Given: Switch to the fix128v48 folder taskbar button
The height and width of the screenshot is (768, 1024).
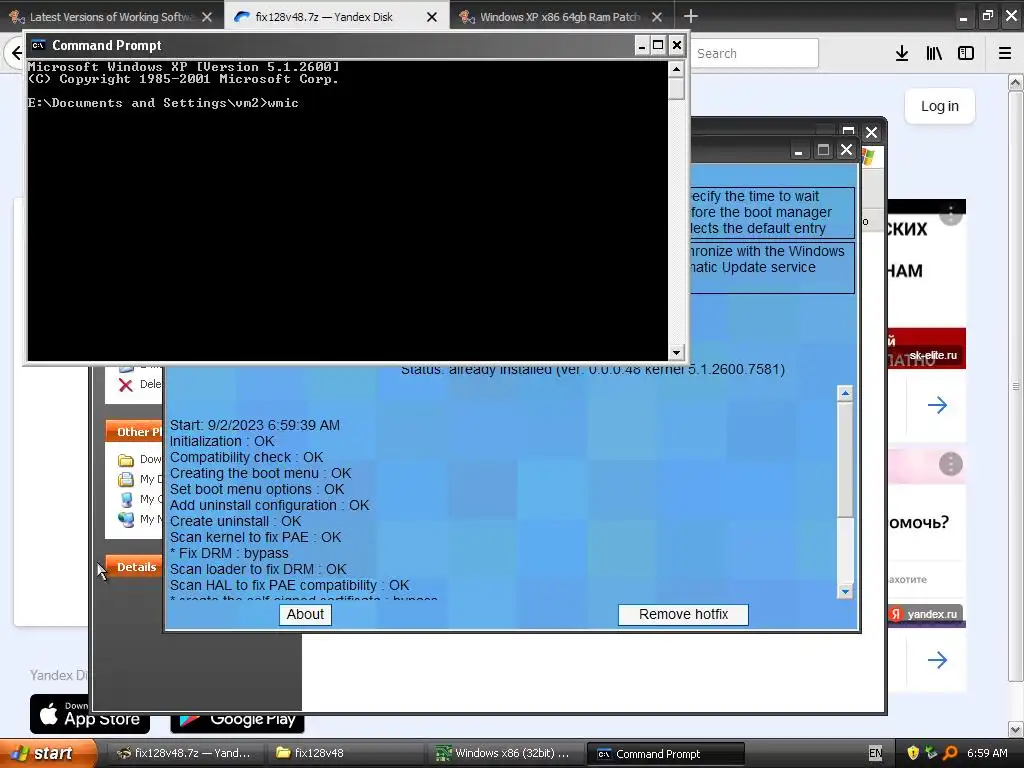Looking at the screenshot, I should coord(344,754).
